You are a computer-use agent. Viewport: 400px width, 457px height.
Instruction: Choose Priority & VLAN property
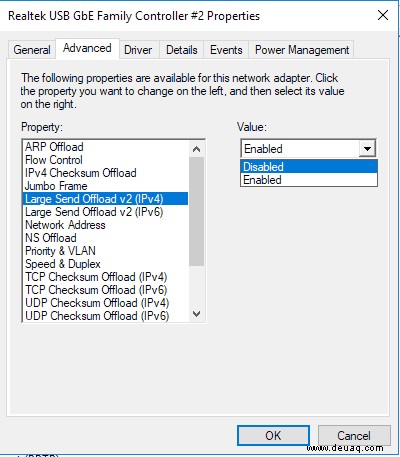(x=106, y=251)
